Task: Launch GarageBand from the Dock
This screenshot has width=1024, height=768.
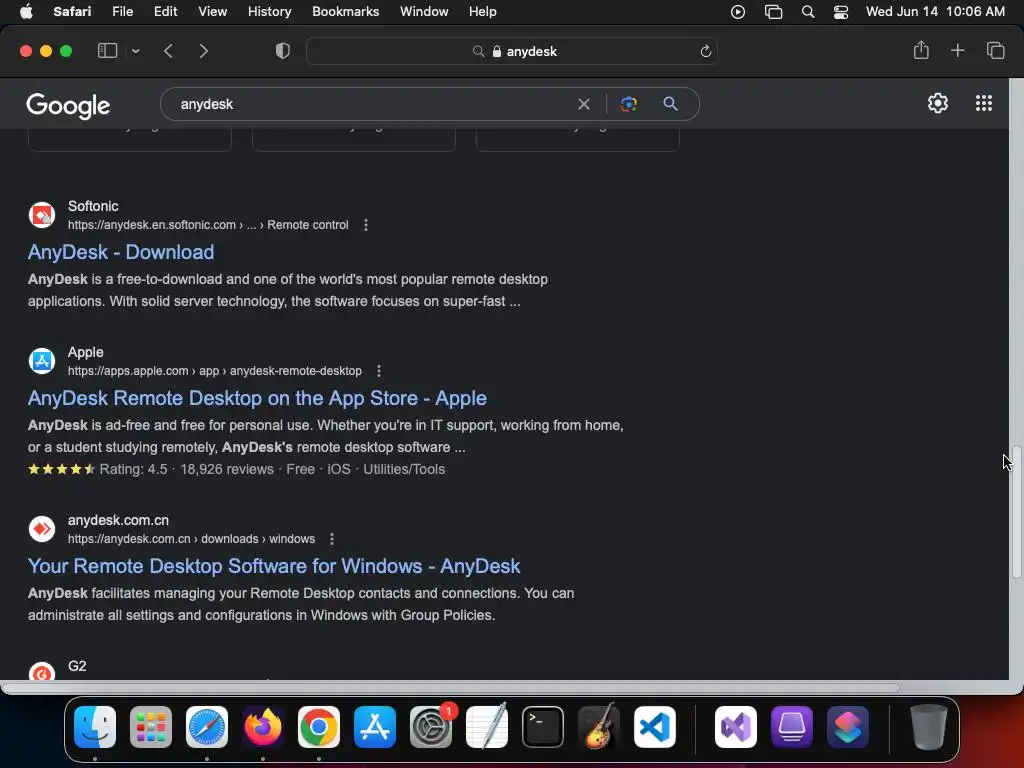Action: pos(599,727)
